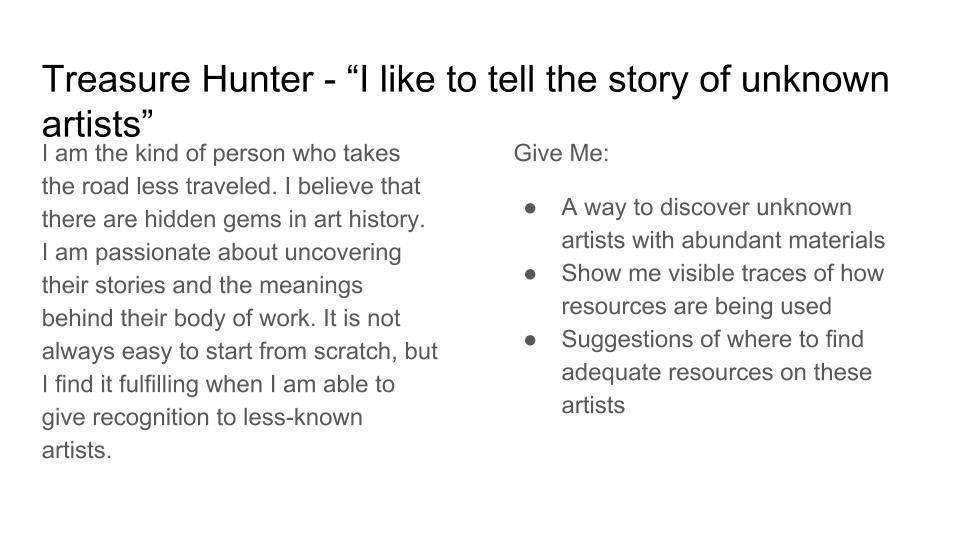Click bullet before 'Show me visible traces'

(x=530, y=274)
